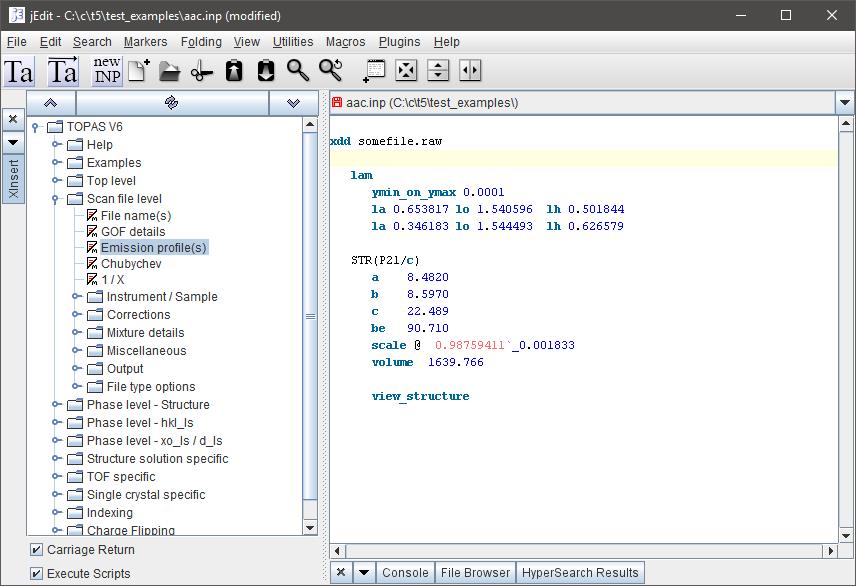Image resolution: width=856 pixels, height=586 pixels.
Task: Click the new file icon
Action: [138, 71]
